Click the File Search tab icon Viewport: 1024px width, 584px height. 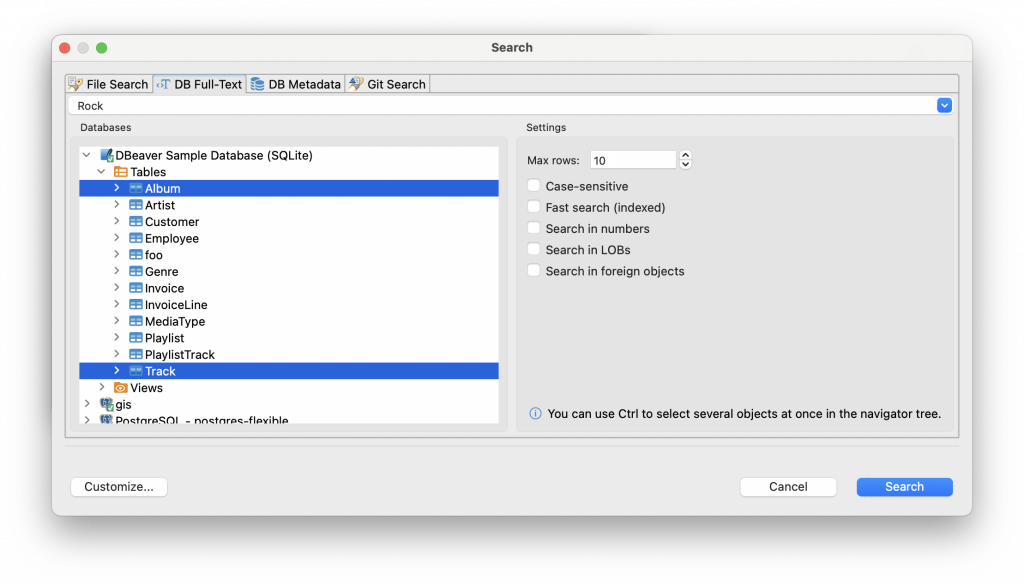pyautogui.click(x=76, y=84)
